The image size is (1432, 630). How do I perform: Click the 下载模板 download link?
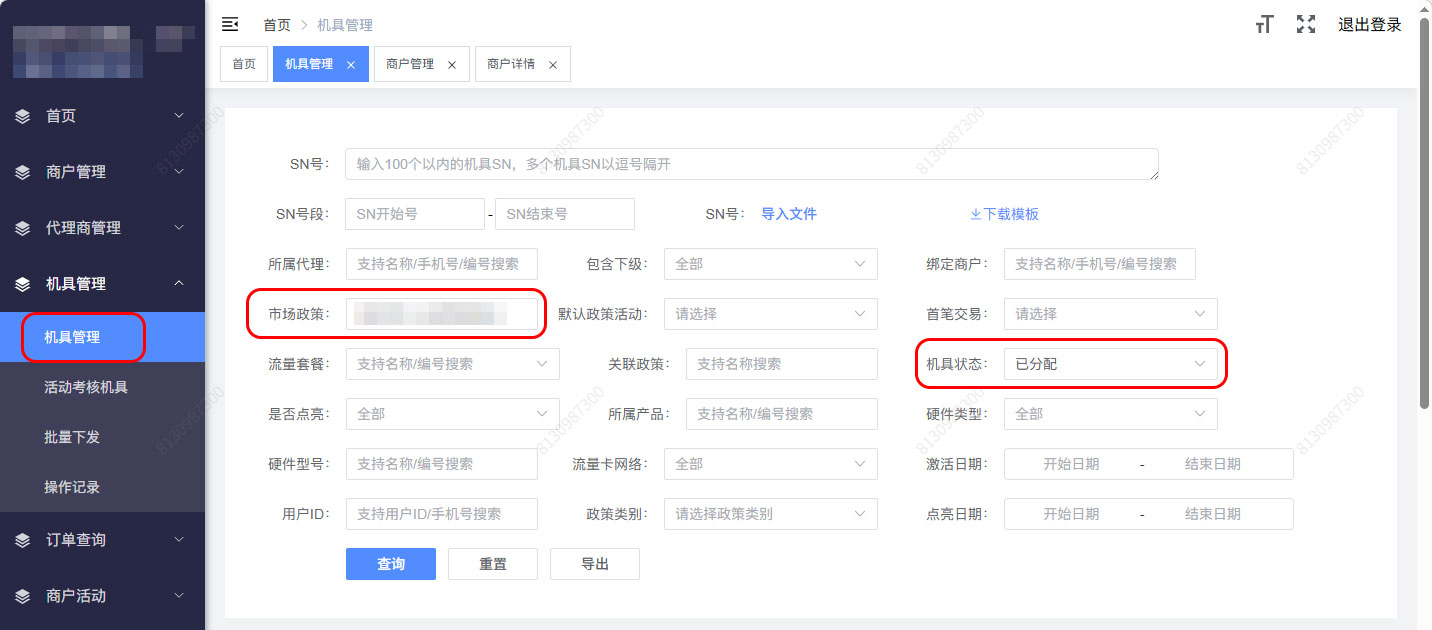1004,214
